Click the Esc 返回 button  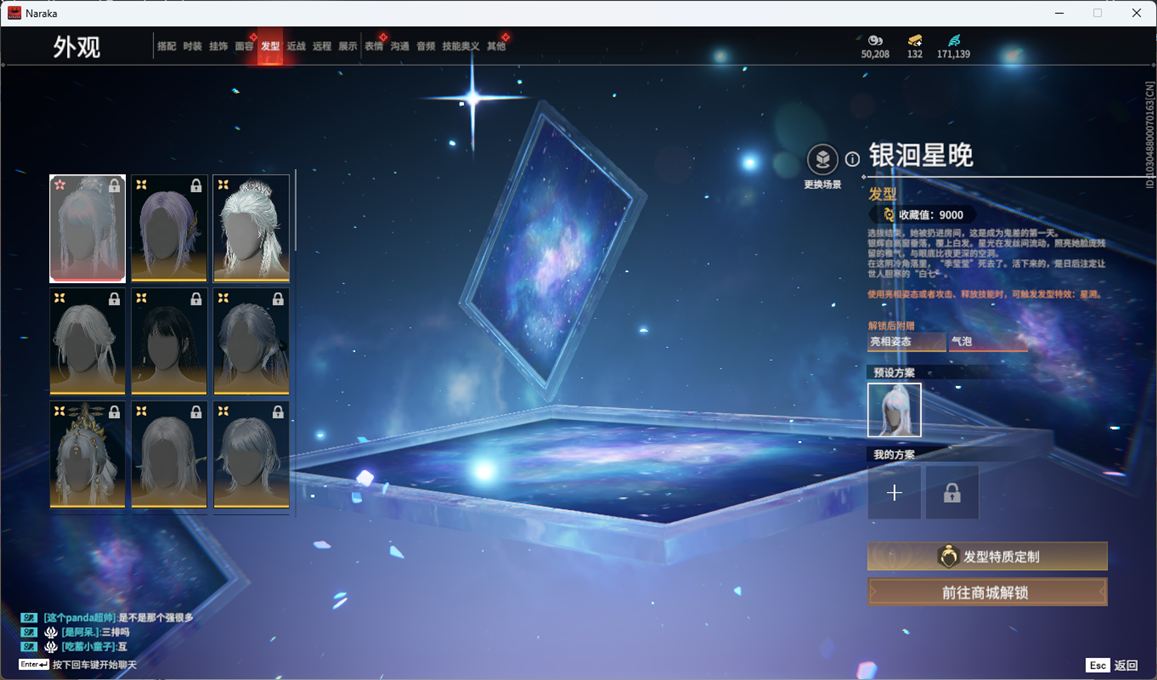point(1112,665)
